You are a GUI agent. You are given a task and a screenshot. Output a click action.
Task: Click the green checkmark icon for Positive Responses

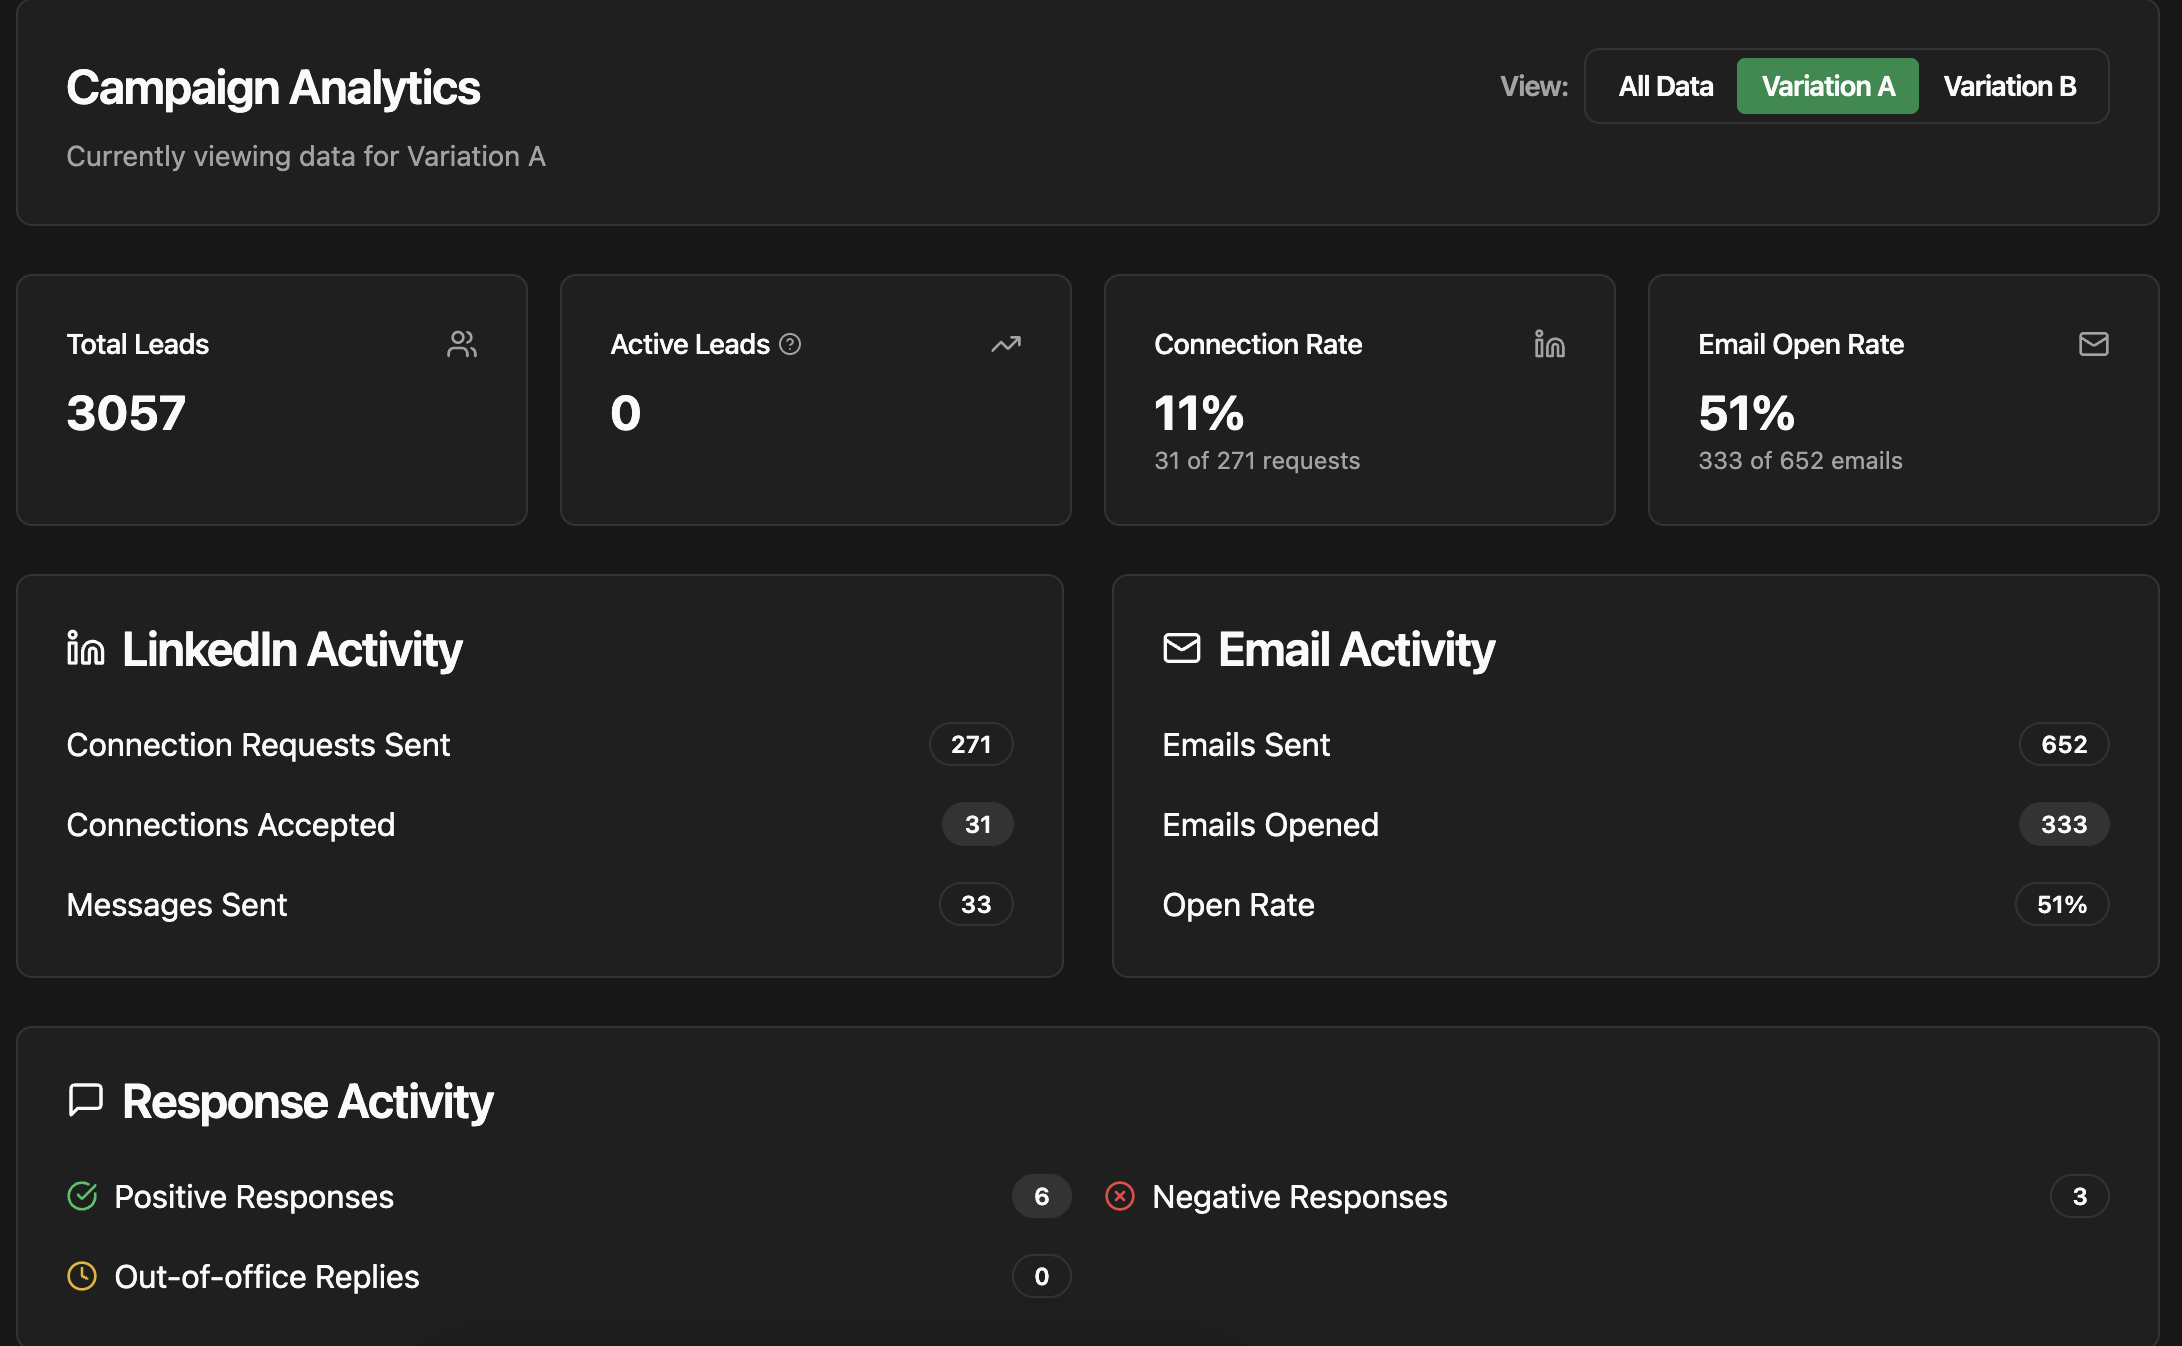click(82, 1196)
